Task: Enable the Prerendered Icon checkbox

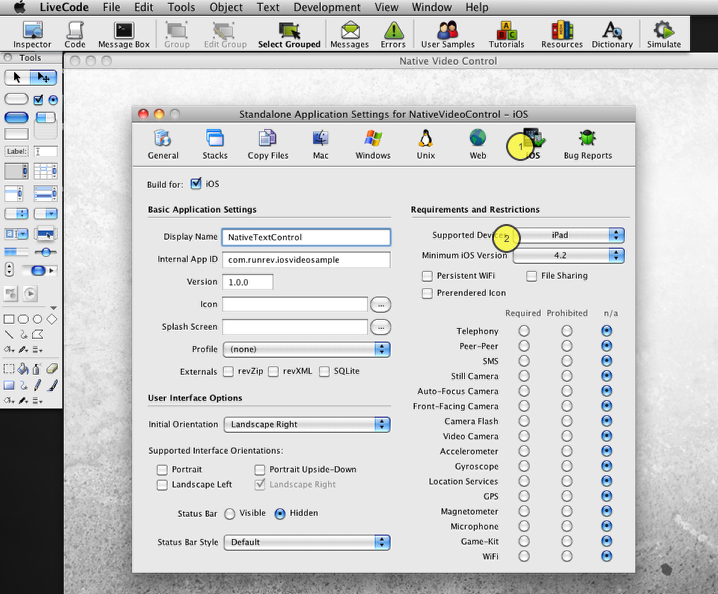Action: pyautogui.click(x=427, y=293)
